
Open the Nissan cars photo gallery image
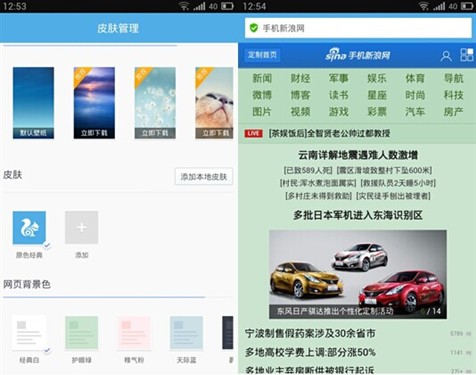coord(358,274)
